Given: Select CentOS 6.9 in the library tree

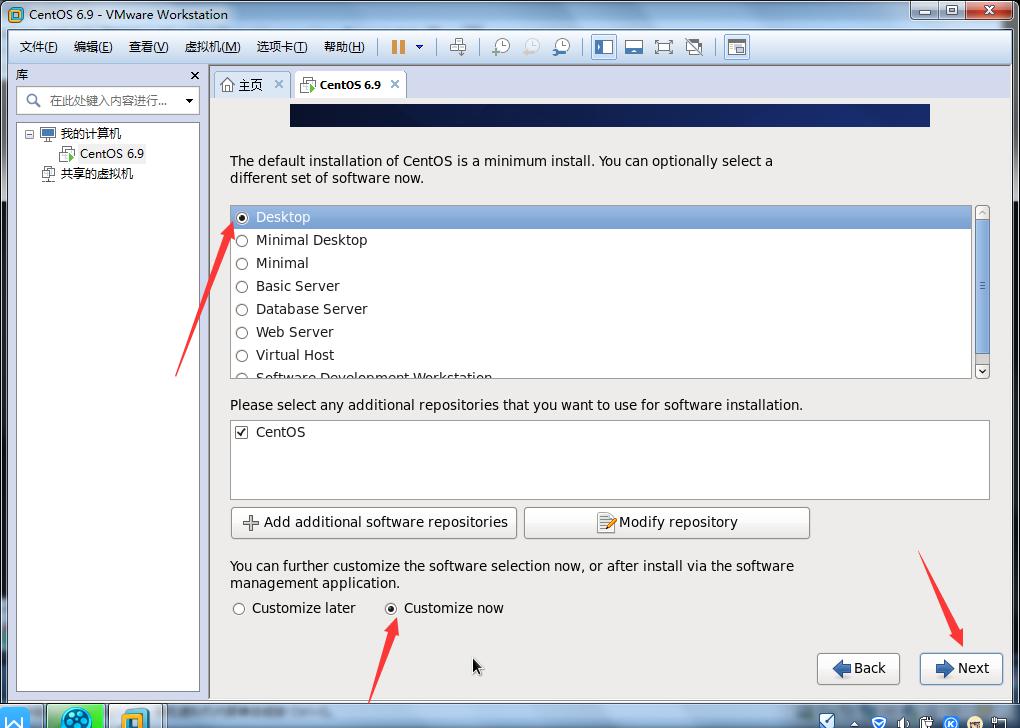Looking at the screenshot, I should (x=112, y=154).
